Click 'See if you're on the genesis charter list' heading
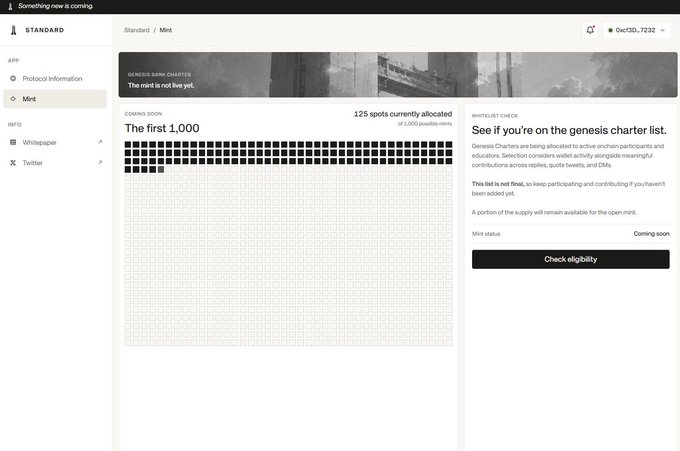Viewport: 680px width, 451px height. tap(569, 130)
